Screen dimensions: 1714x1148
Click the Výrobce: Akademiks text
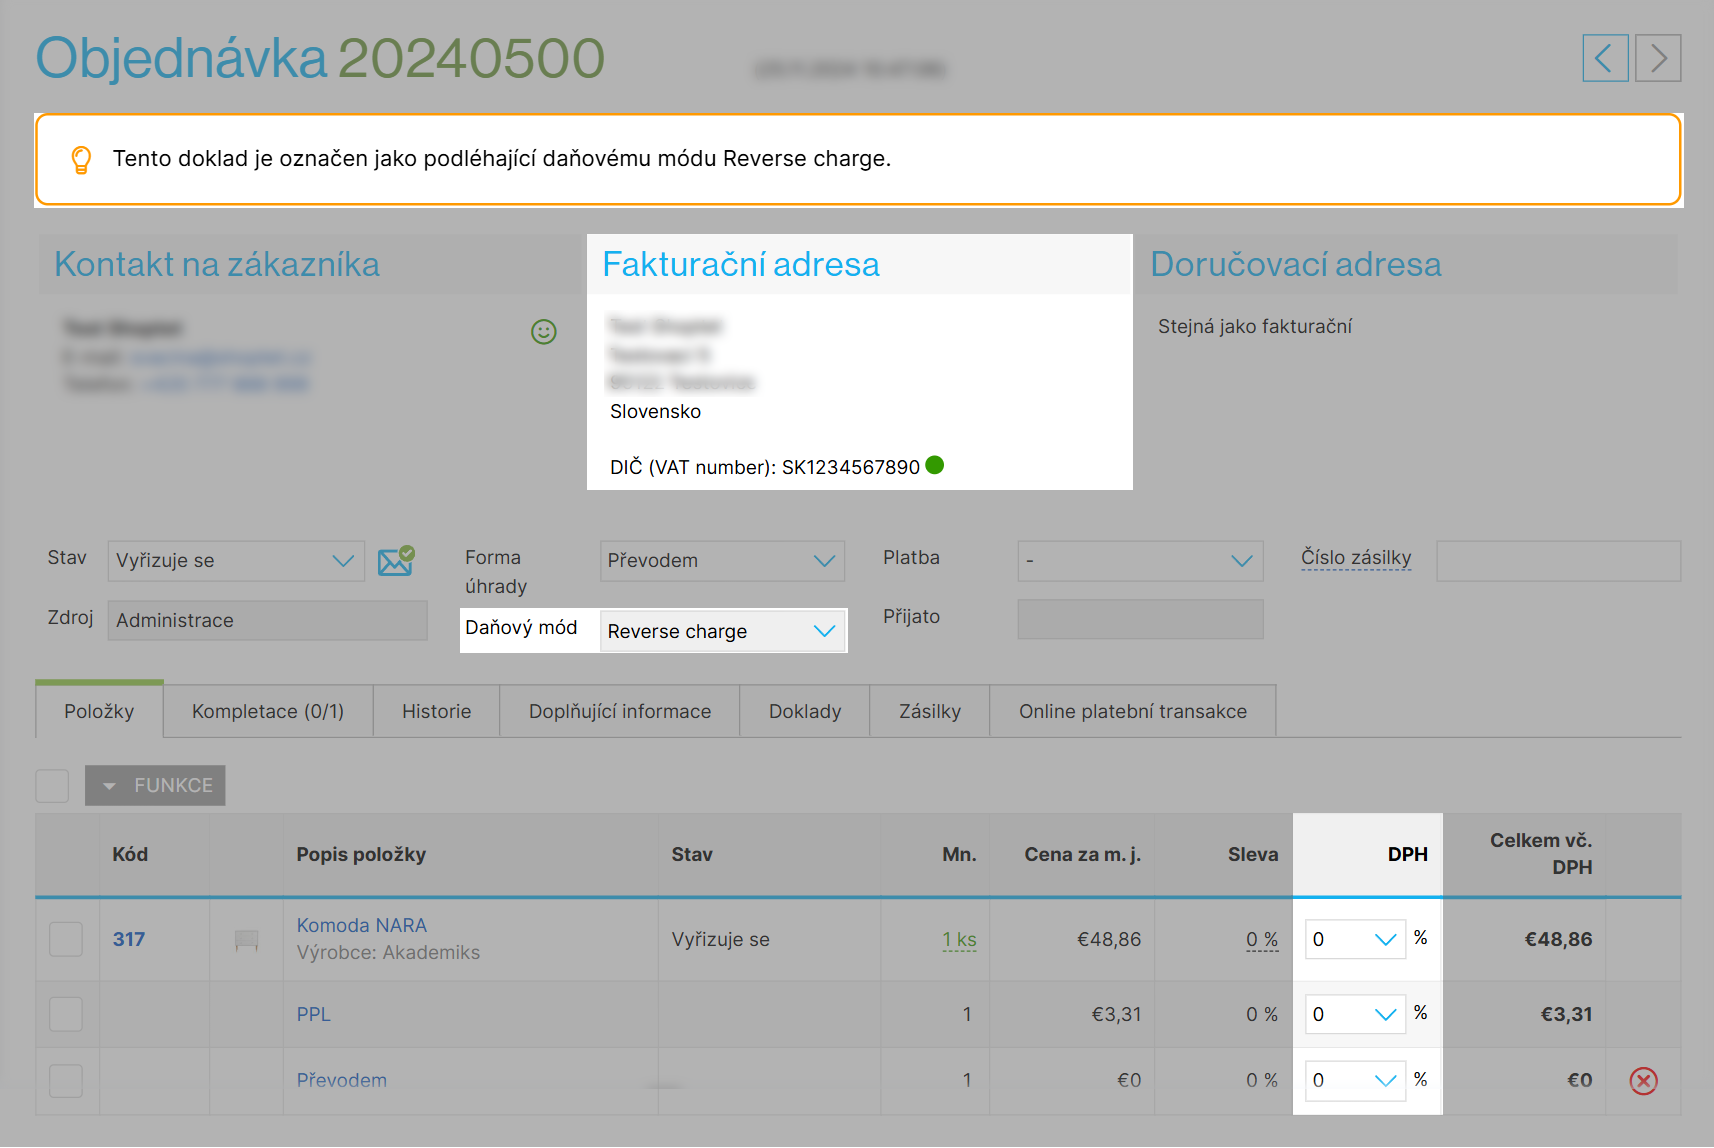point(388,952)
